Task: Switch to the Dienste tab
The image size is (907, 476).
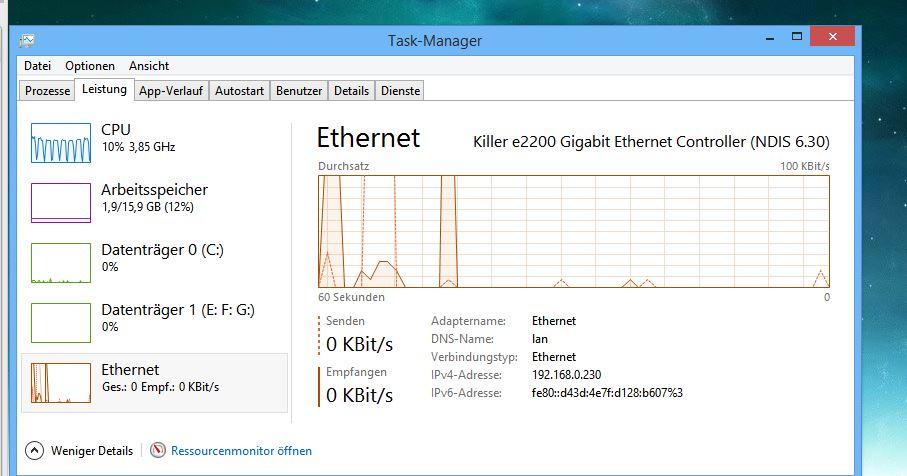Action: point(400,91)
